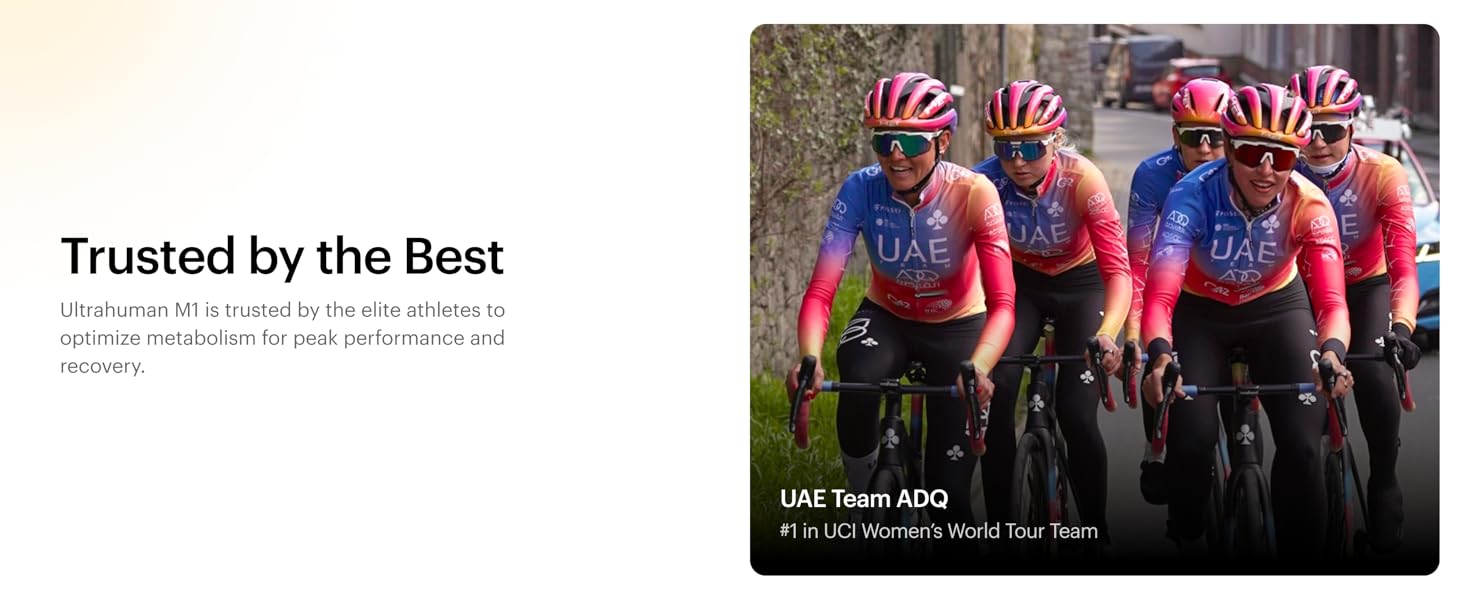Screen dimensions: 1464x600
Task: Open the UAE Team ADQ caption title
Action: pos(864,498)
